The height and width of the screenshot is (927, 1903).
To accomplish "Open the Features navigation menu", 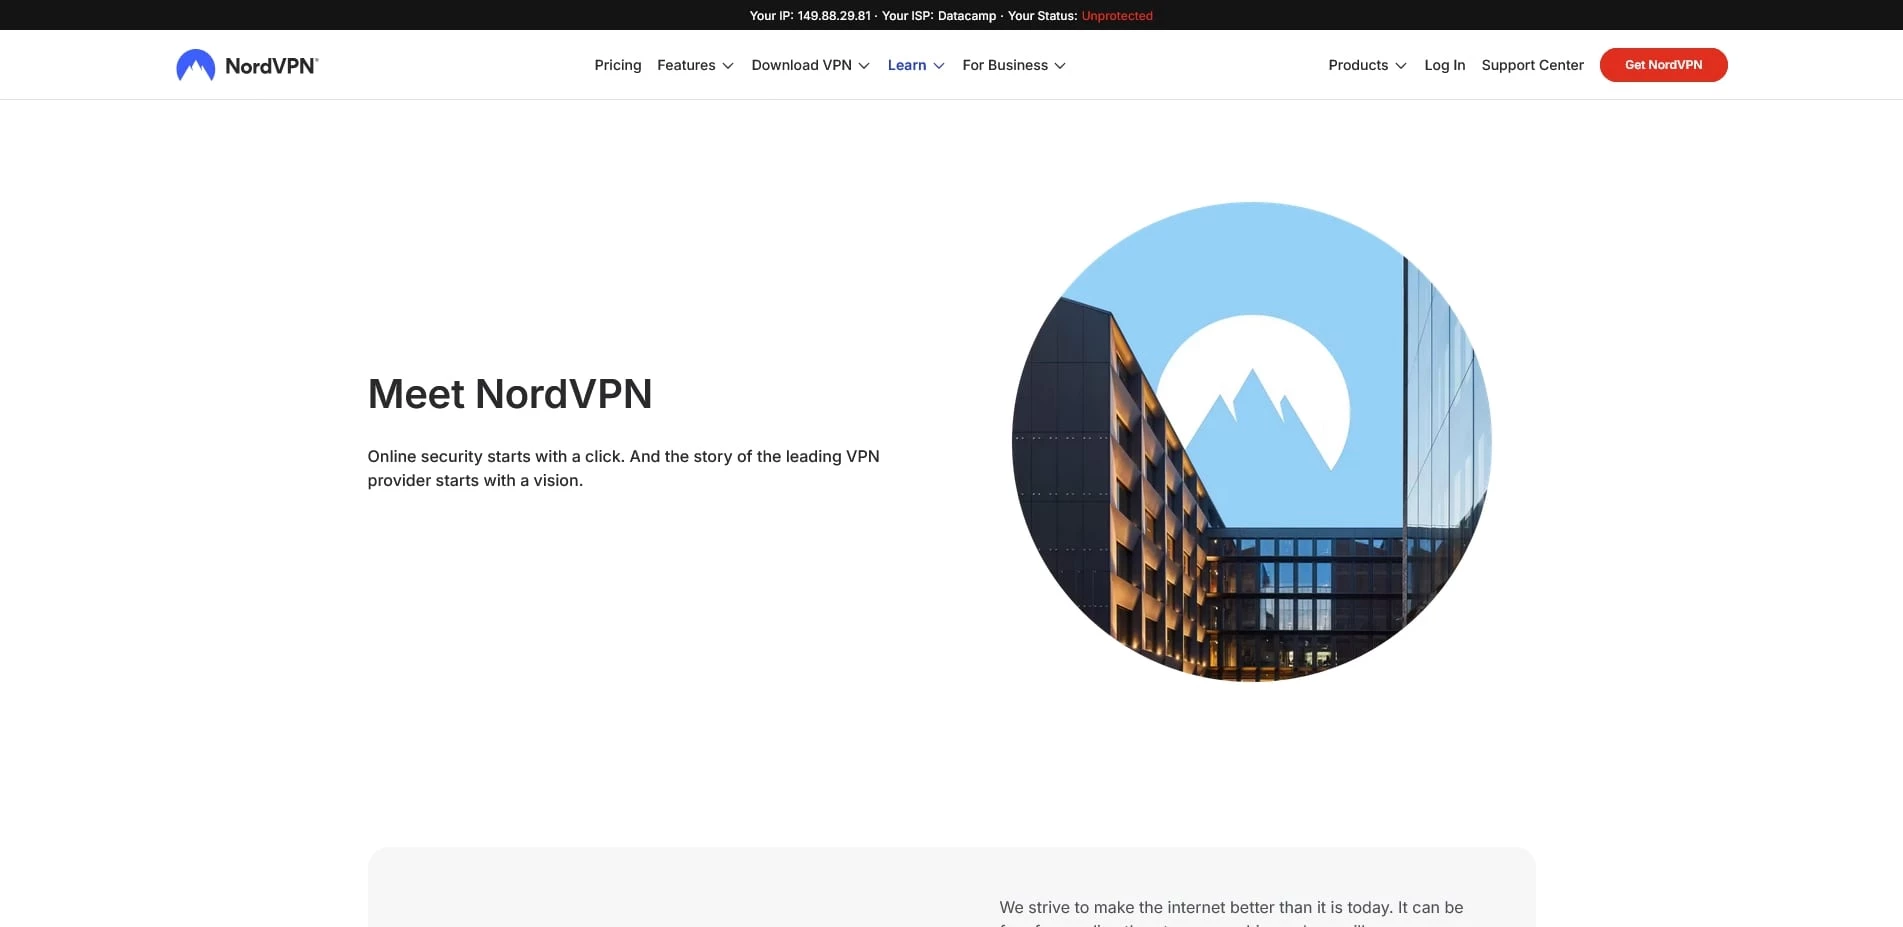I will 686,65.
